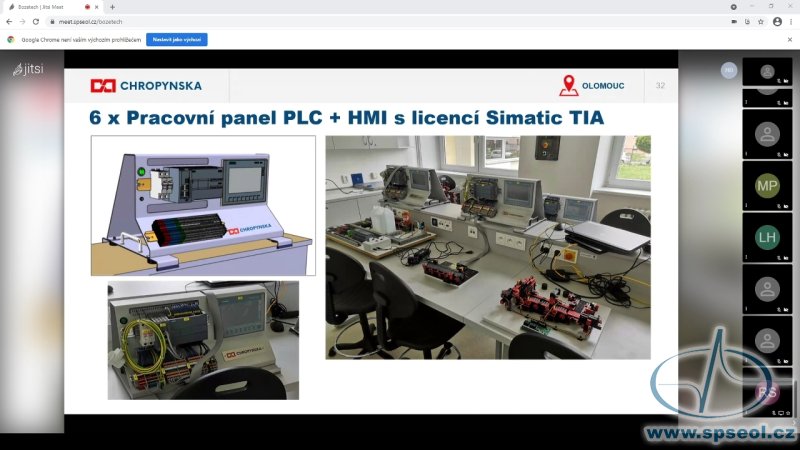800x450 pixels.
Task: Reload the Jitsi Meet page
Action: pyautogui.click(x=36, y=22)
